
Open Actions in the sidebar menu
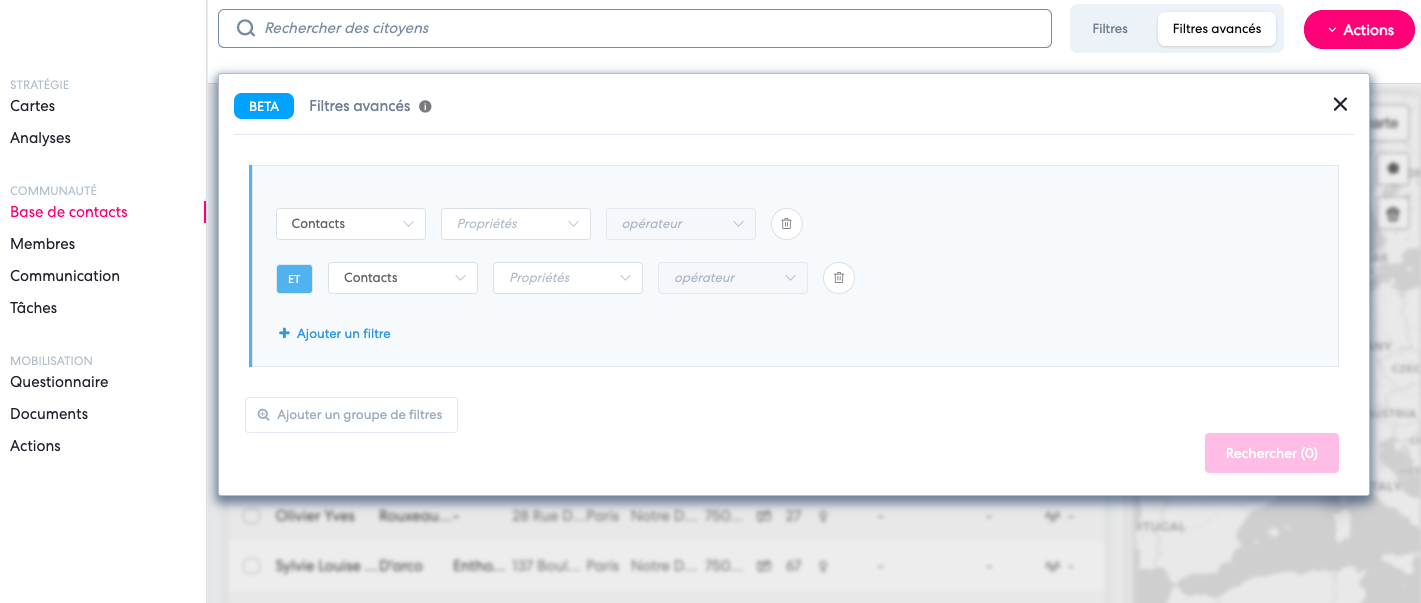[36, 446]
